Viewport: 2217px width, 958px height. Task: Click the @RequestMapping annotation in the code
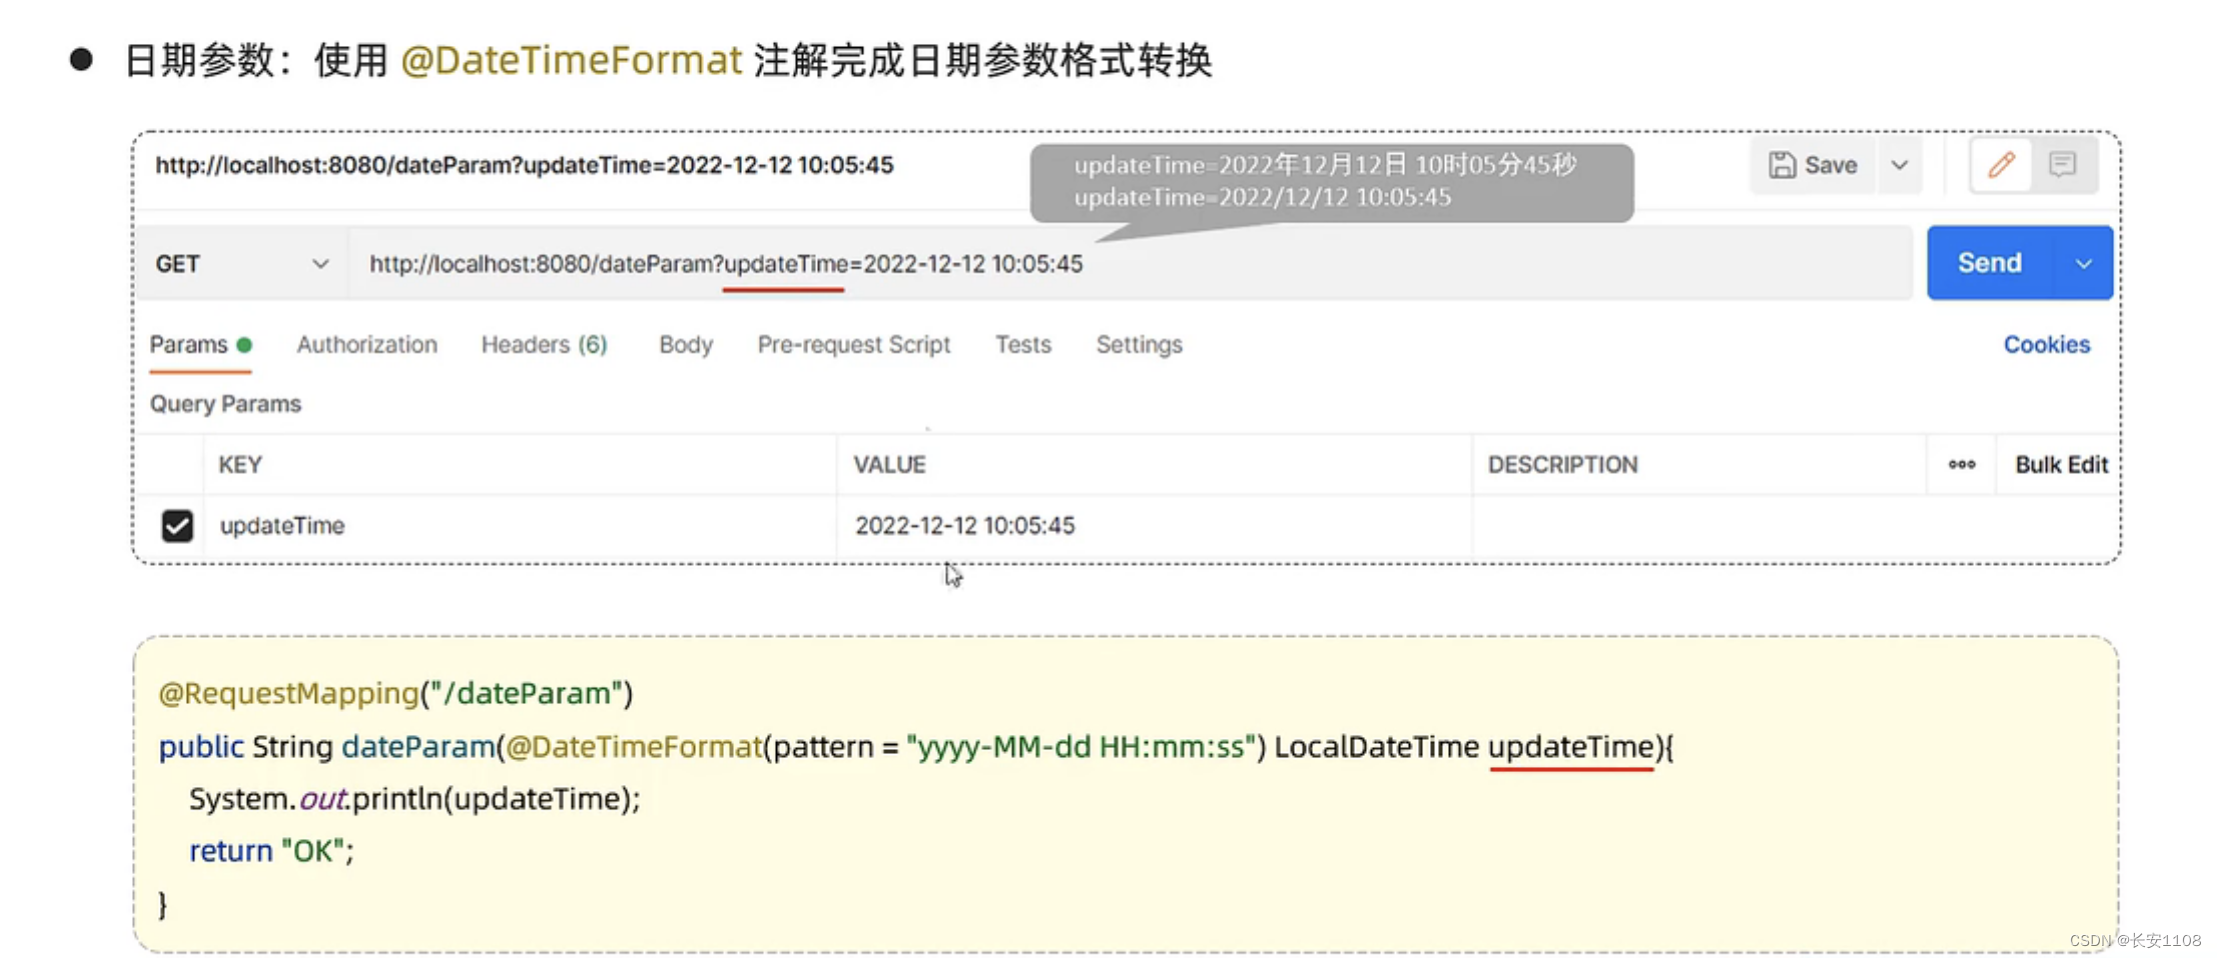point(288,693)
